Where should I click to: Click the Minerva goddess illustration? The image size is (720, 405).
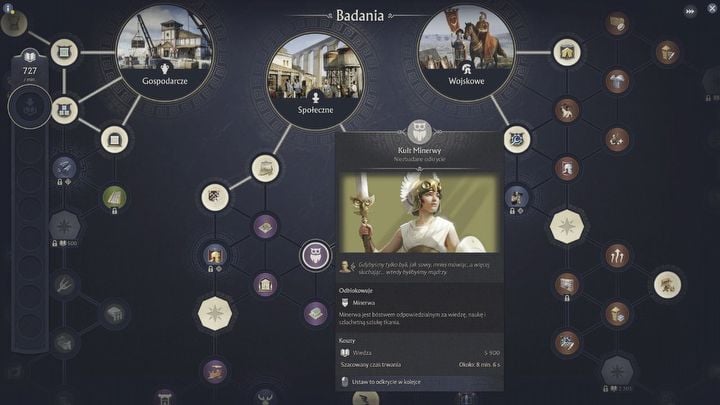pos(419,213)
